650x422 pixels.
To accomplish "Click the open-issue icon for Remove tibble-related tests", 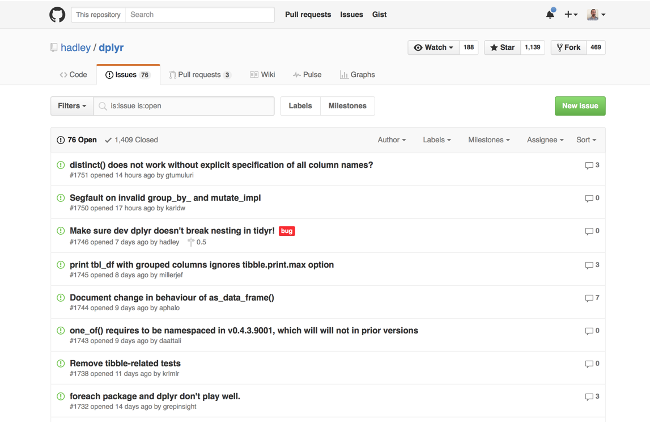I will pyautogui.click(x=61, y=363).
